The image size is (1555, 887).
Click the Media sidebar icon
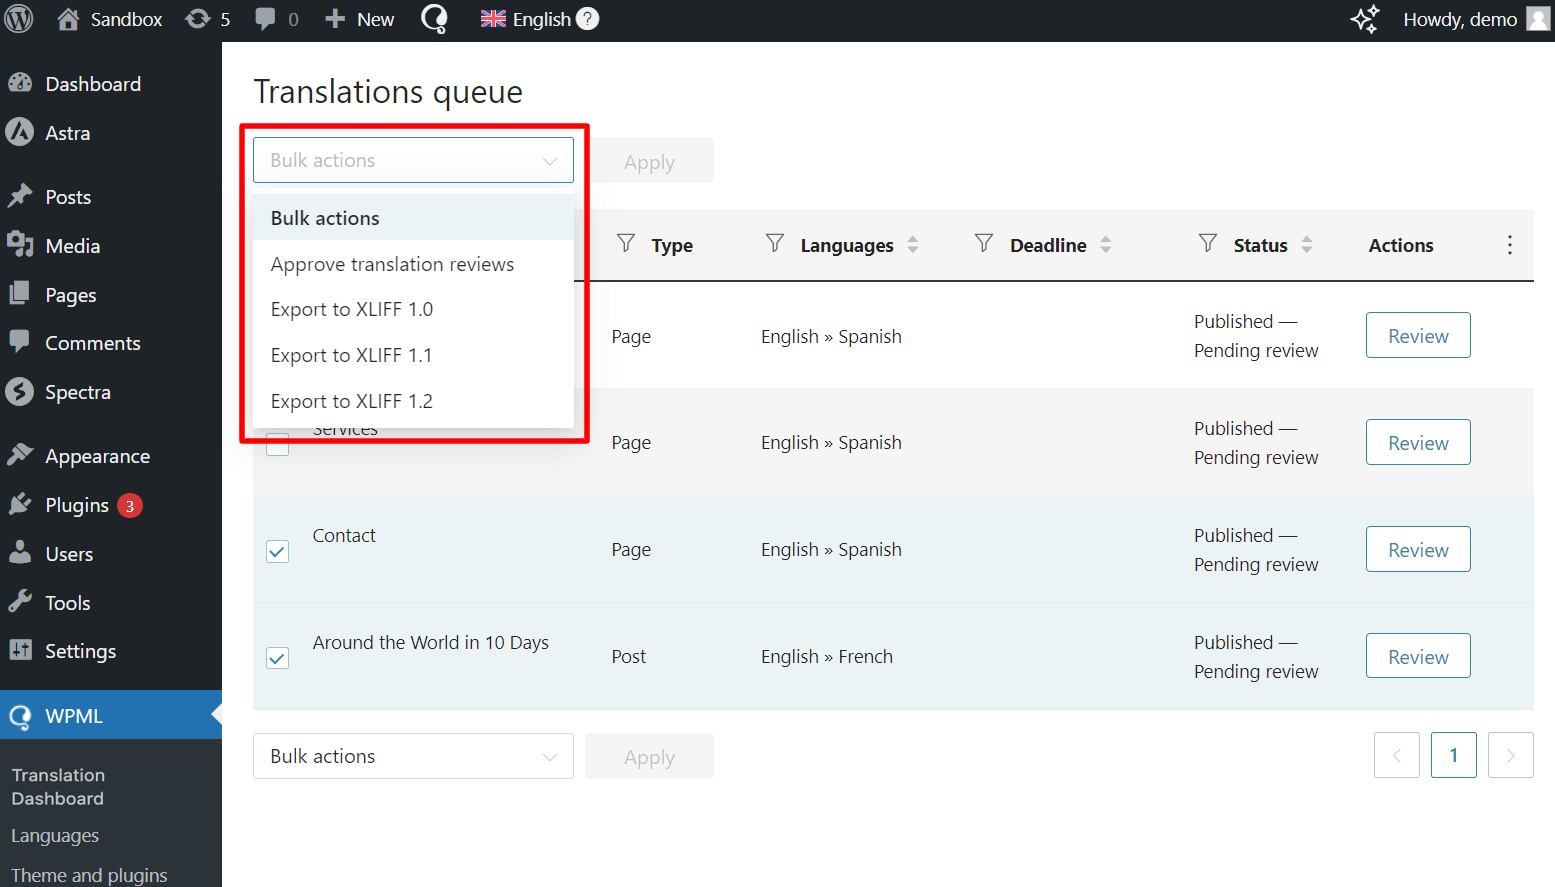20,245
